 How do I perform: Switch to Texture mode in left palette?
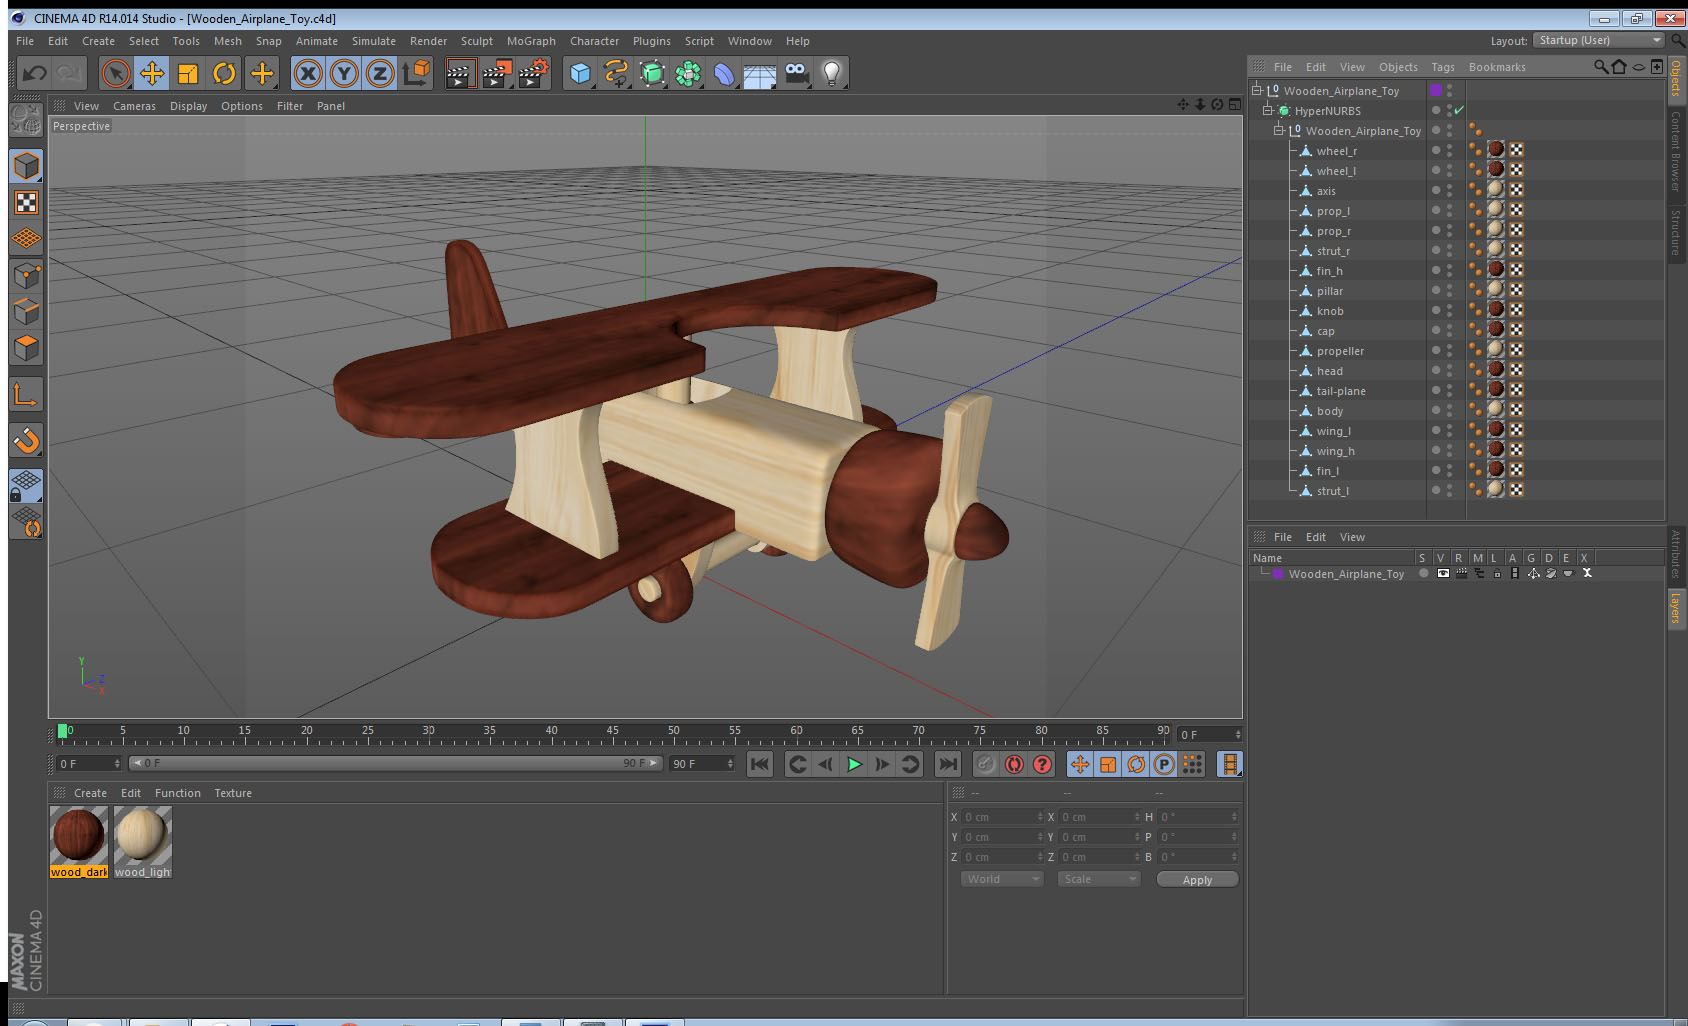click(x=26, y=203)
